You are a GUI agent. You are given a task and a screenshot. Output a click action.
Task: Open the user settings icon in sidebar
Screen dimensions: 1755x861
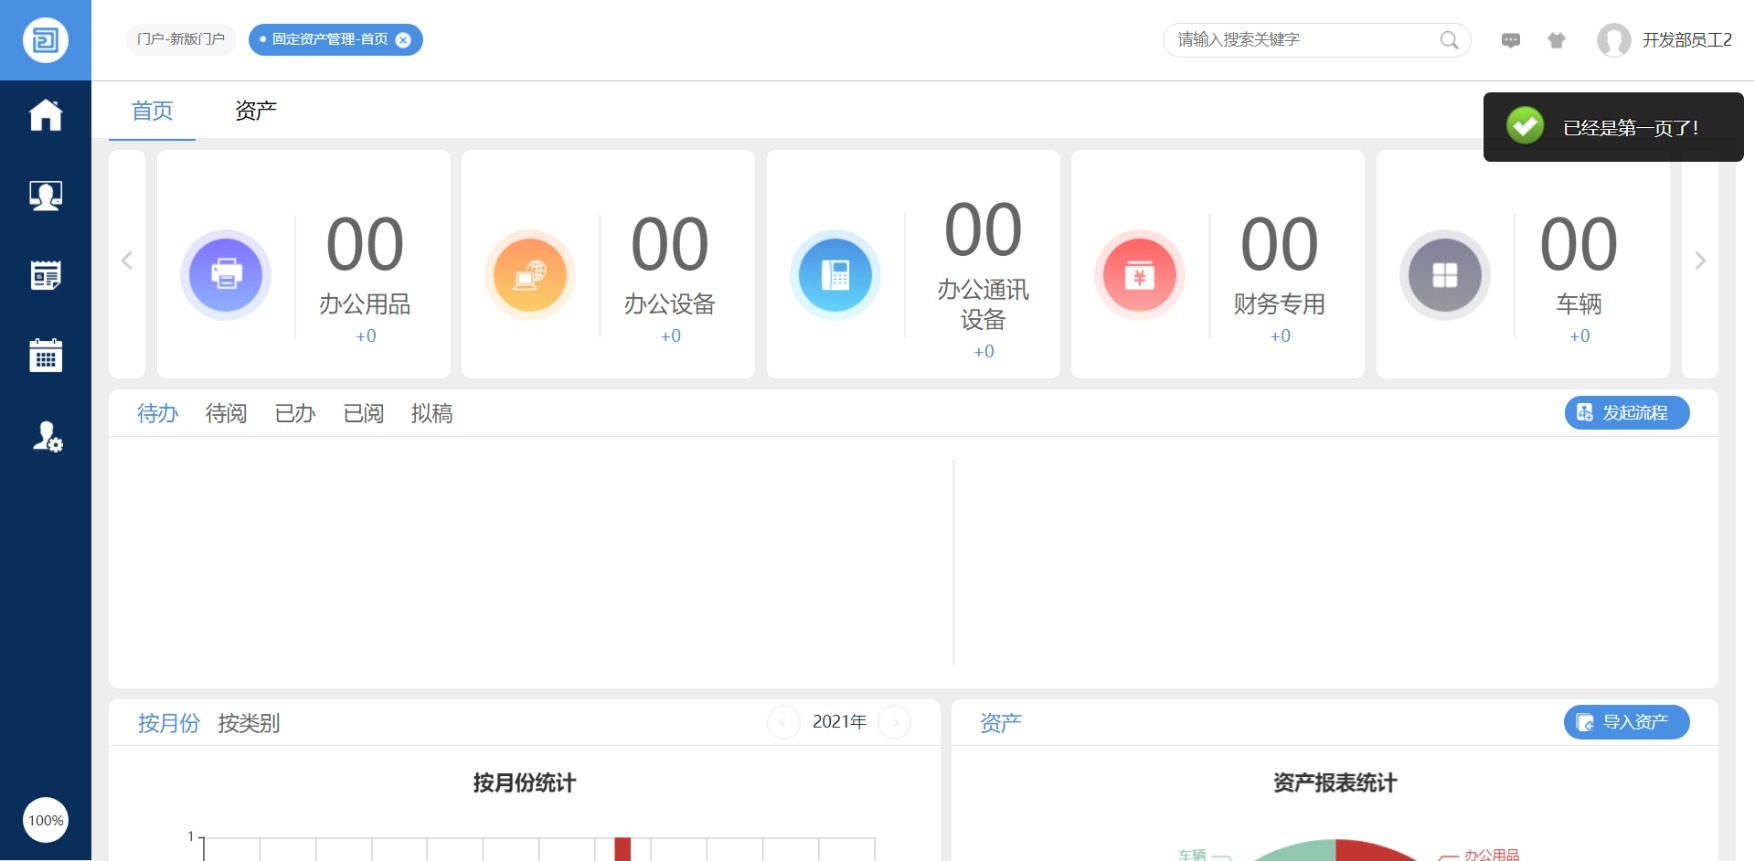47,436
